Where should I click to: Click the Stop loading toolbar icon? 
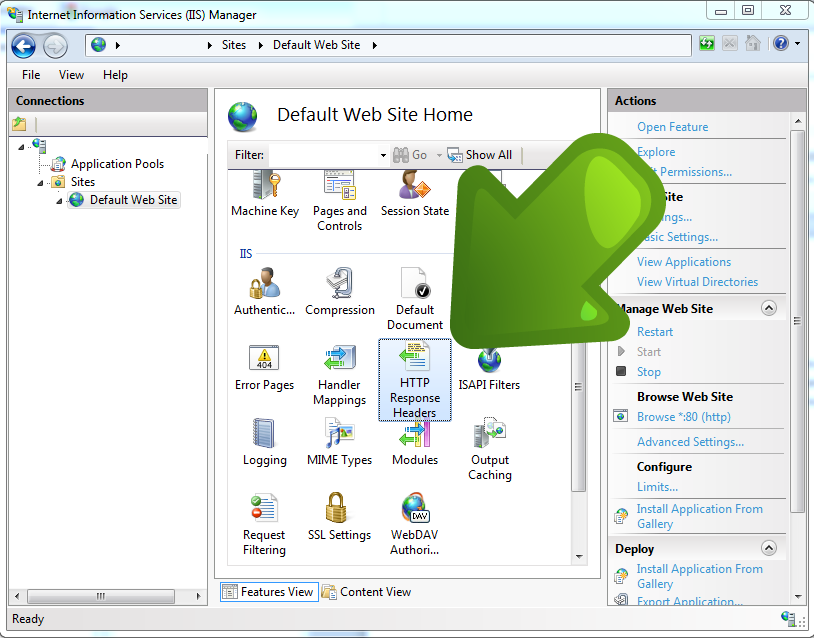click(x=729, y=43)
